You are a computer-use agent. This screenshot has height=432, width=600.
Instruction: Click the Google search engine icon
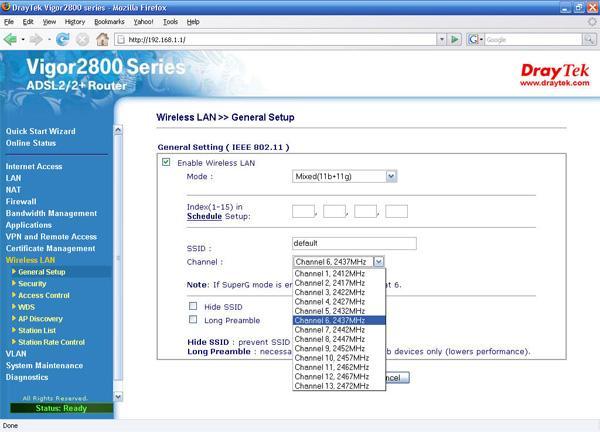[x=473, y=39]
